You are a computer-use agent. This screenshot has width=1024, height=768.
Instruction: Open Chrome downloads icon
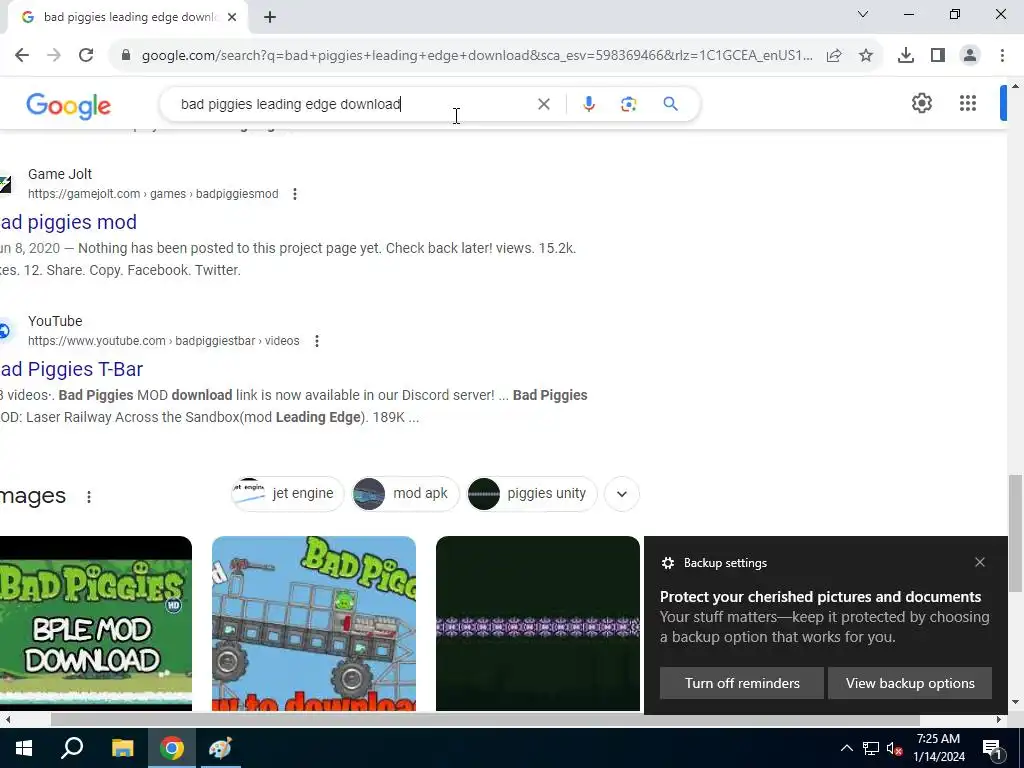click(906, 56)
